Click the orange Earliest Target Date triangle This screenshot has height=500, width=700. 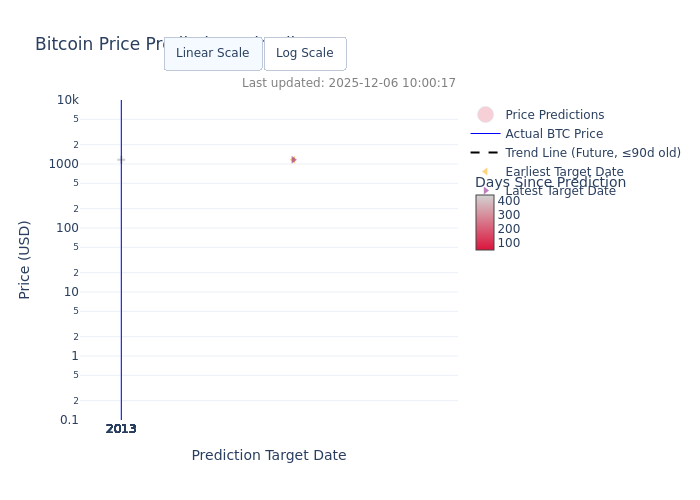coord(485,172)
